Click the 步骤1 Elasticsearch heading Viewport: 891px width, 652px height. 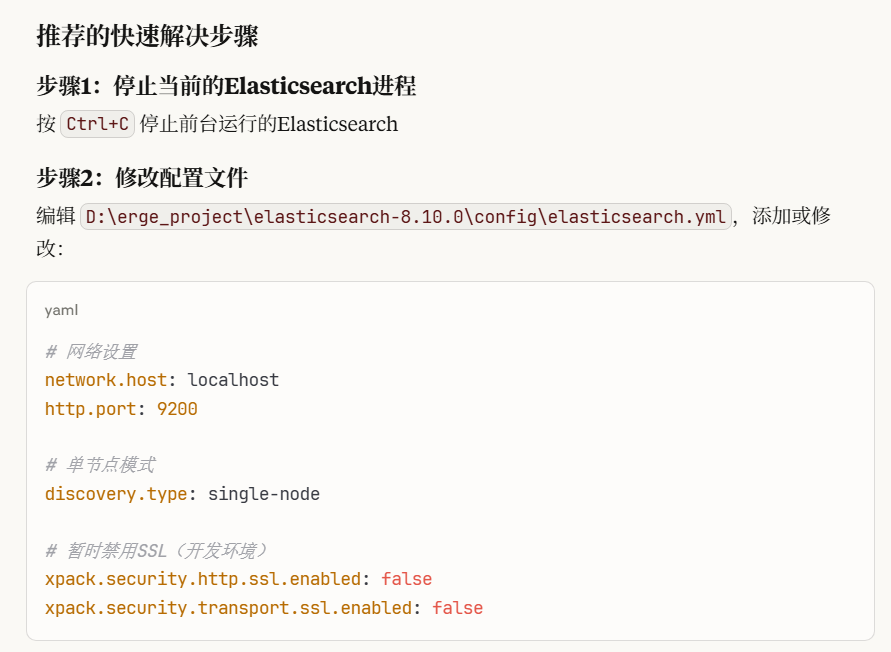tap(226, 86)
